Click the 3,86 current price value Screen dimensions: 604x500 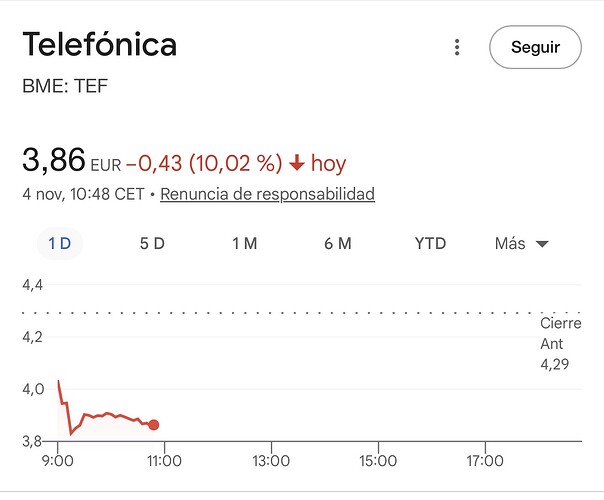(x=54, y=160)
